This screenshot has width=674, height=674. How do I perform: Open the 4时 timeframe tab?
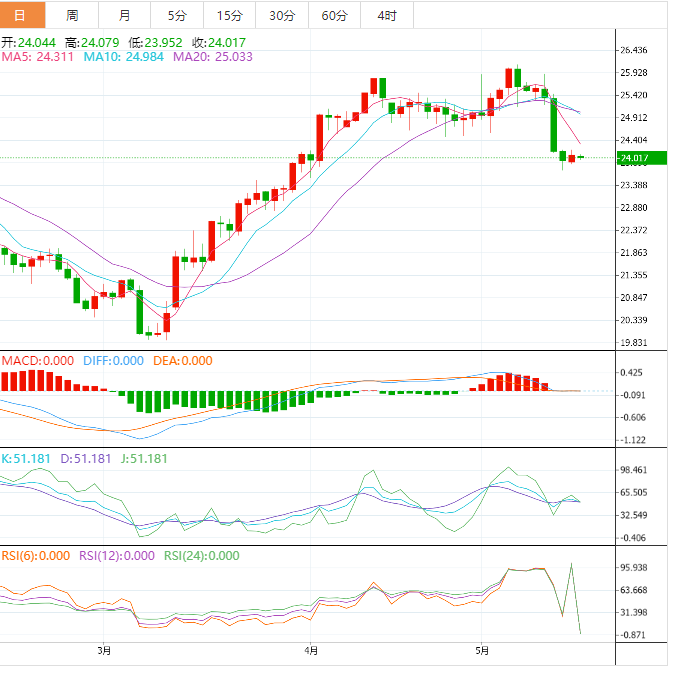coord(387,15)
